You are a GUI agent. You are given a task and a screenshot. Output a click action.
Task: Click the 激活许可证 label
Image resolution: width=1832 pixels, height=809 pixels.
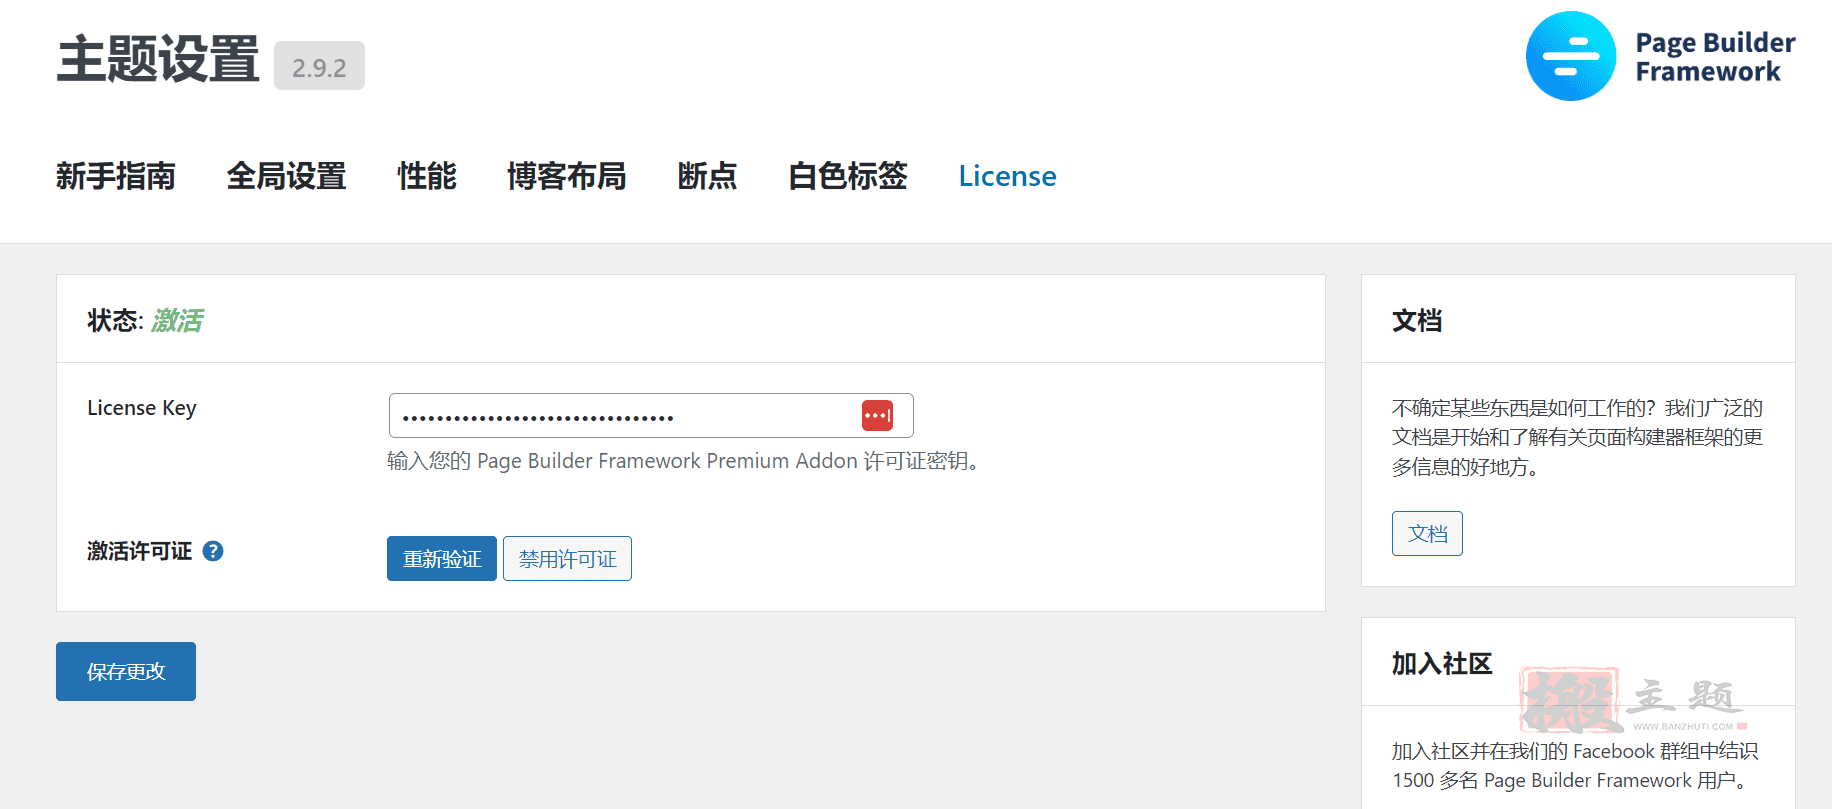click(x=139, y=551)
